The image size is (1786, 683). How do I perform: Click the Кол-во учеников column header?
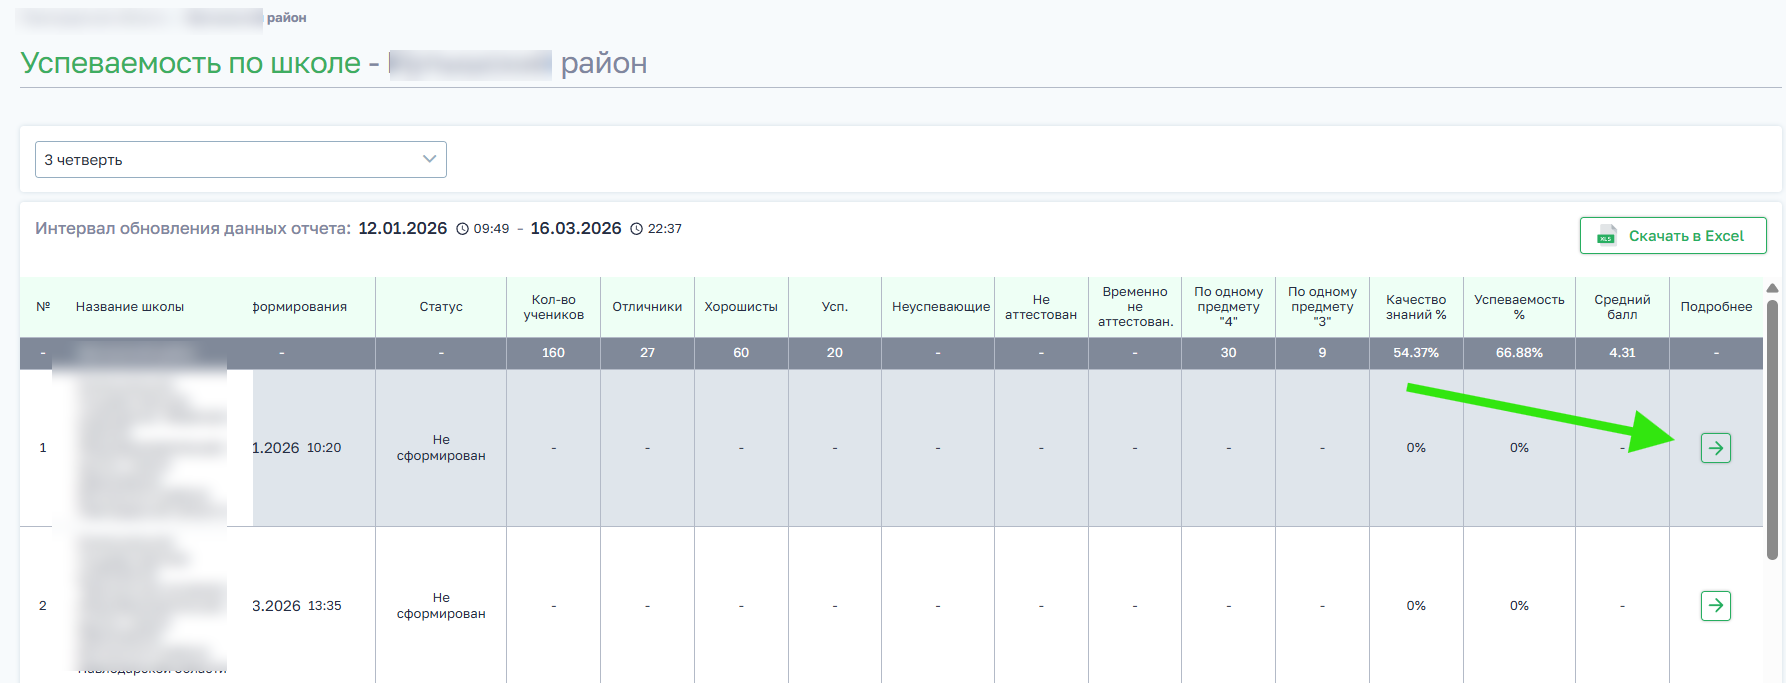[553, 307]
